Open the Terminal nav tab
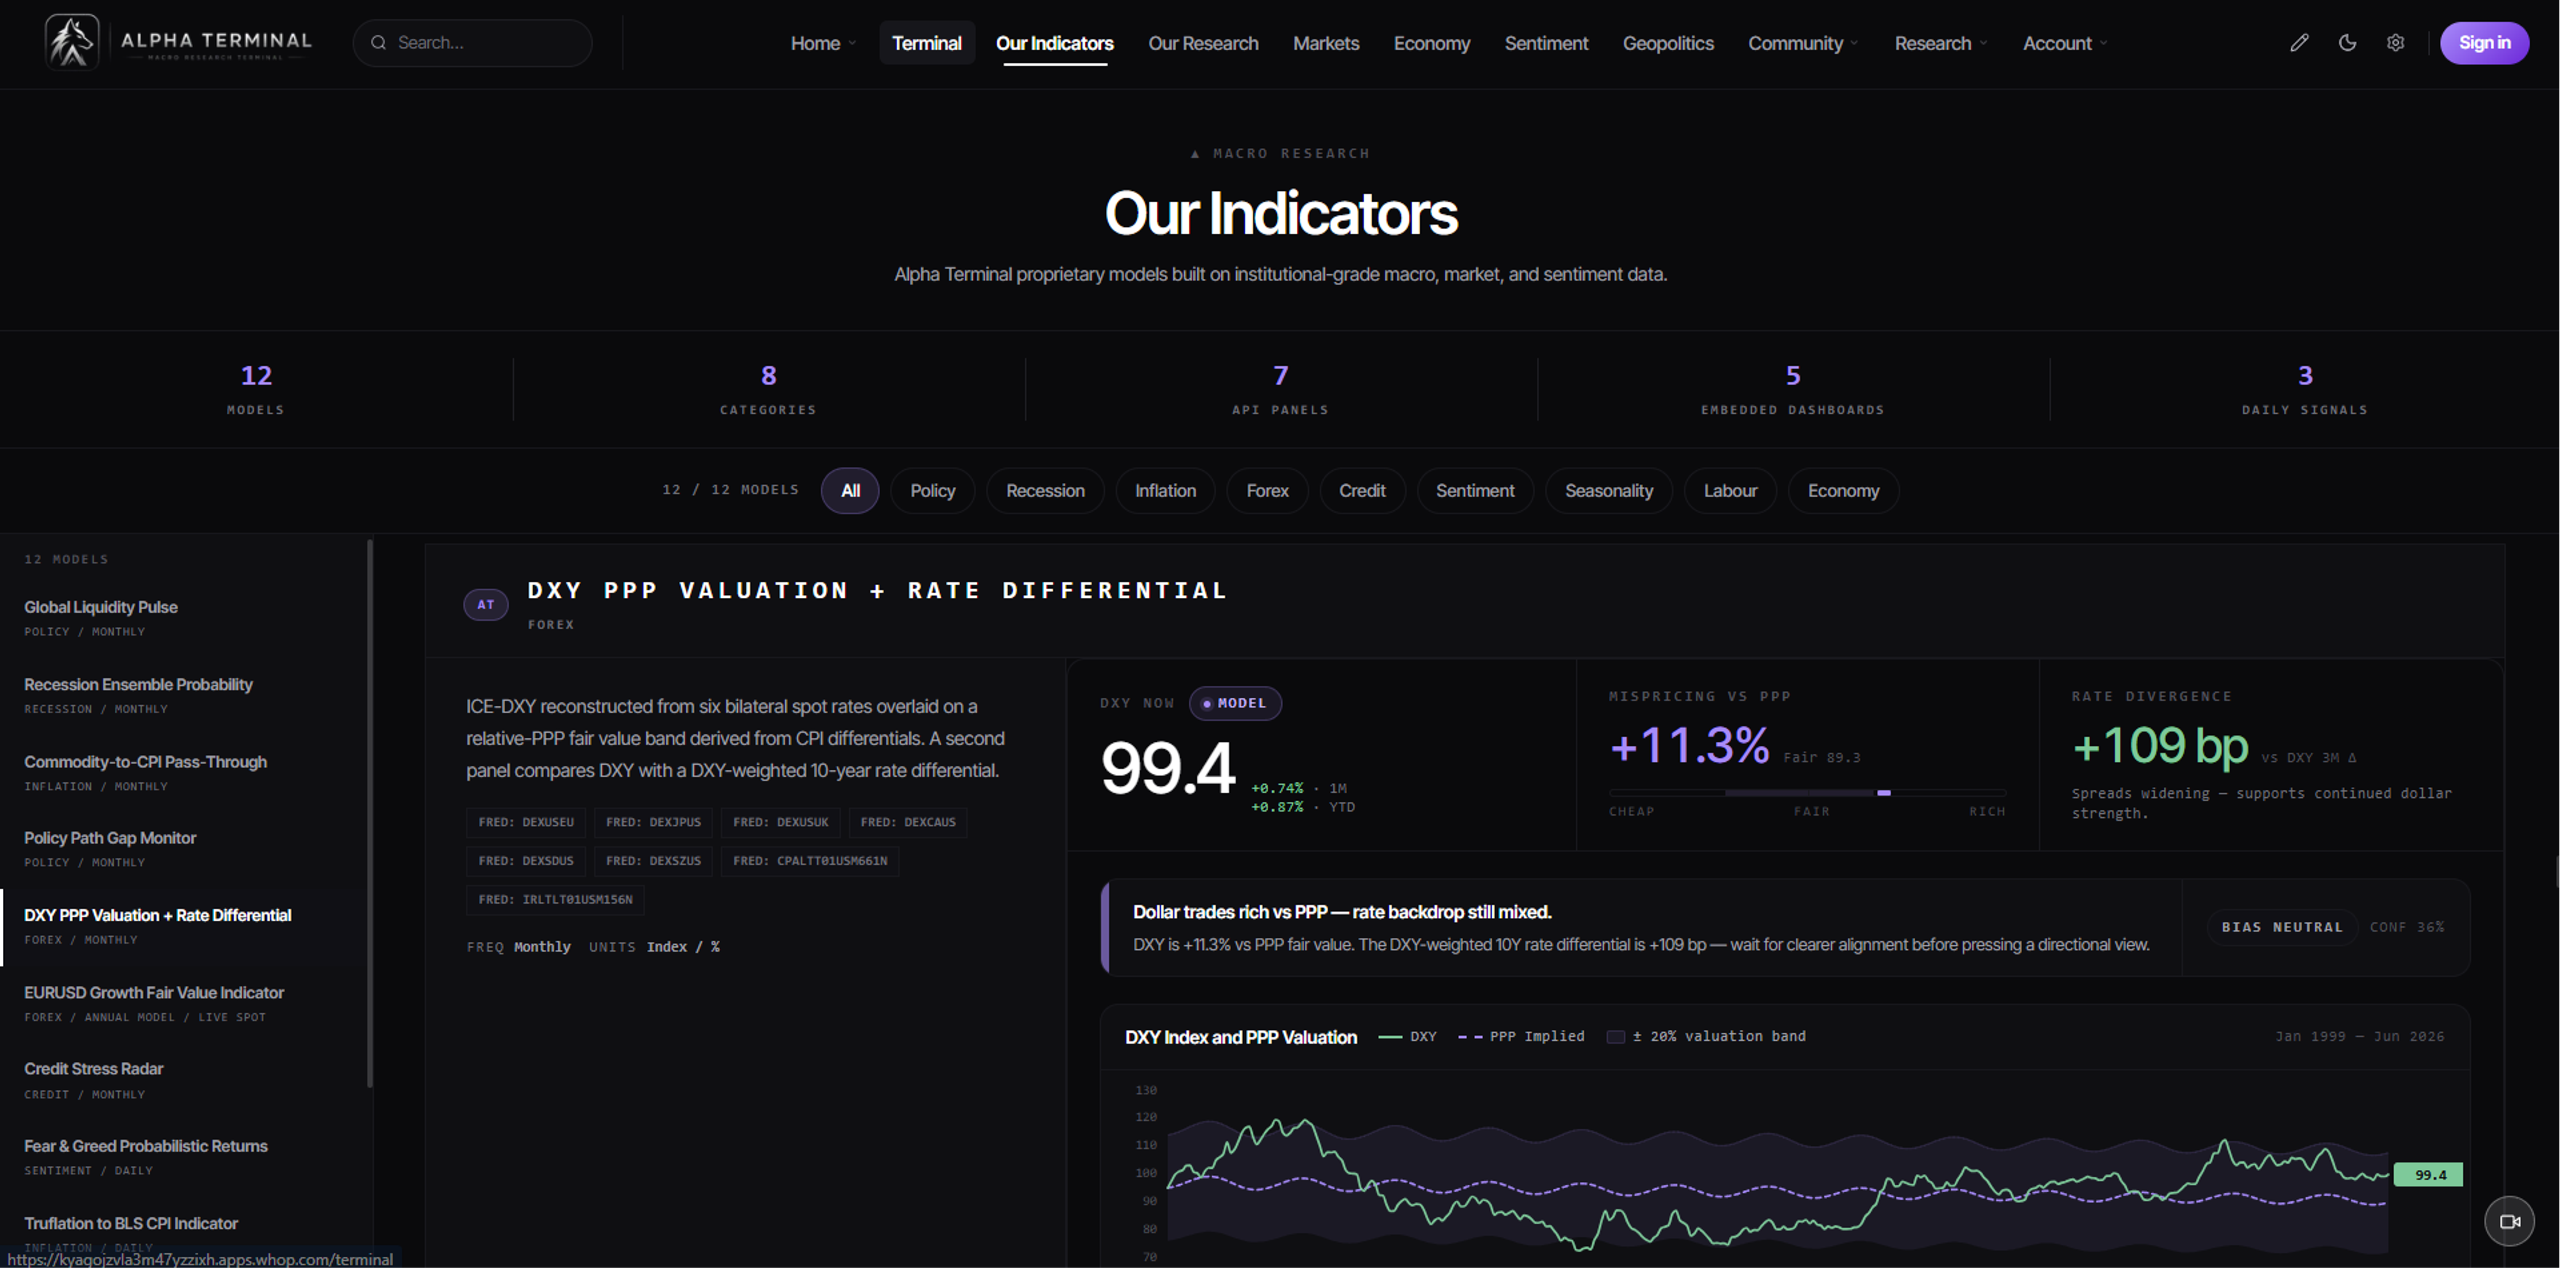 926,43
